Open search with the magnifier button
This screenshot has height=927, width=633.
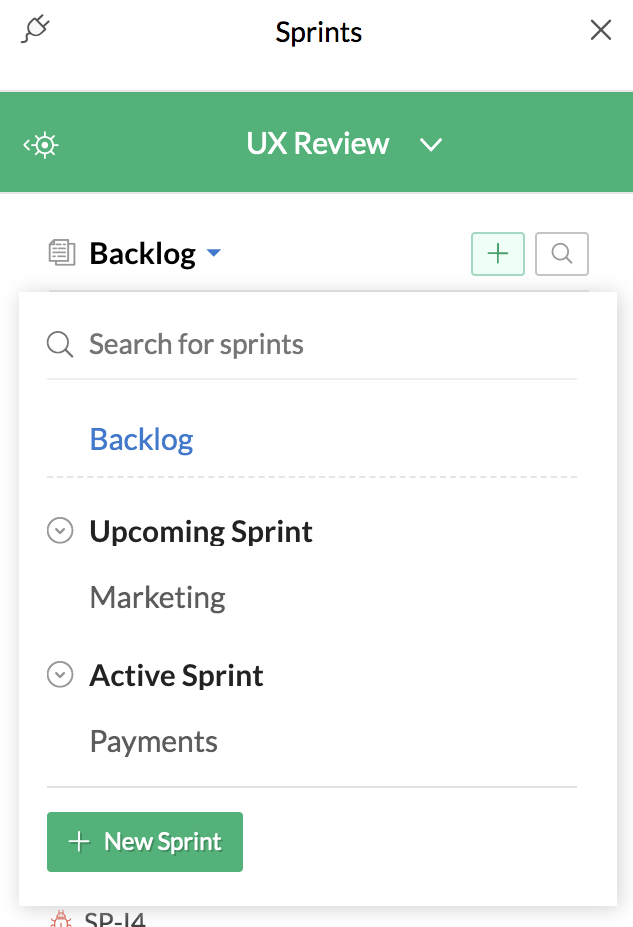(x=562, y=254)
